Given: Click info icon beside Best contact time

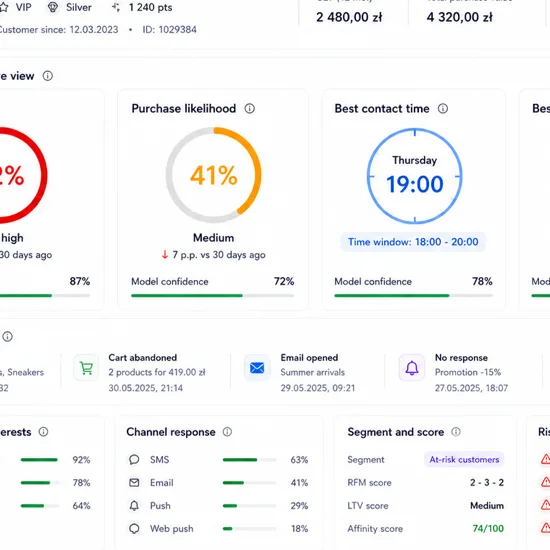Looking at the screenshot, I should [443, 109].
